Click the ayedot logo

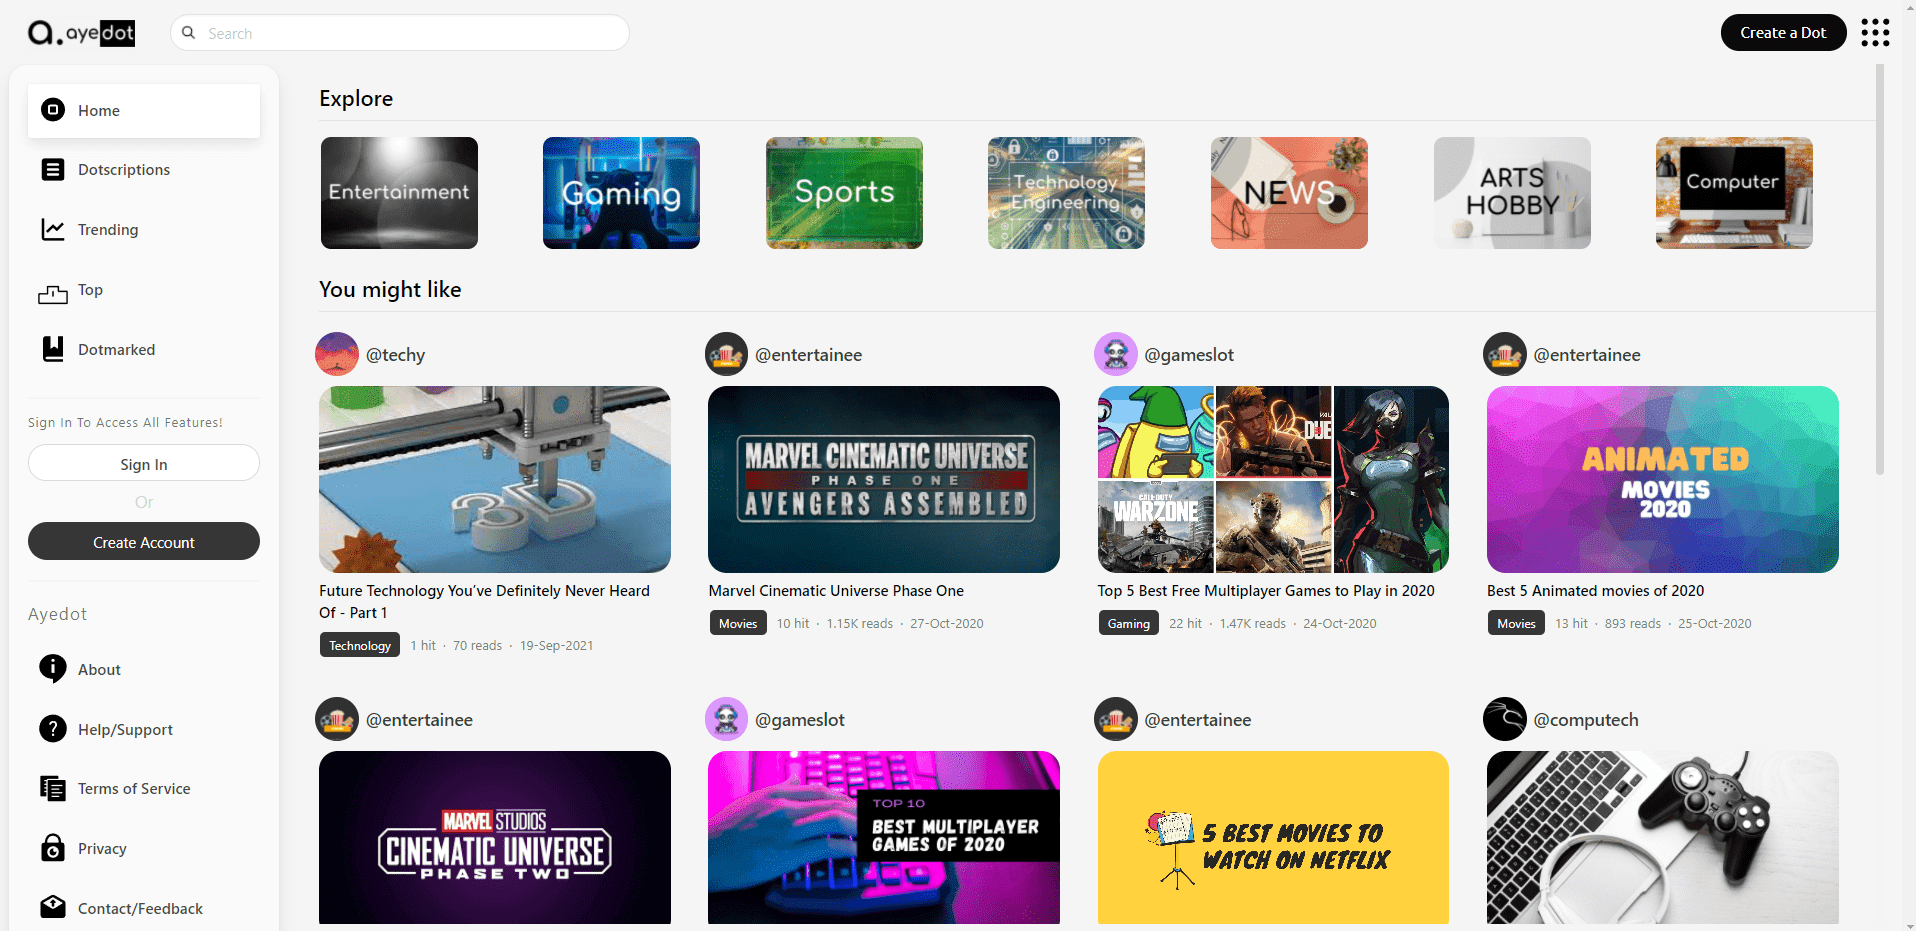[81, 33]
